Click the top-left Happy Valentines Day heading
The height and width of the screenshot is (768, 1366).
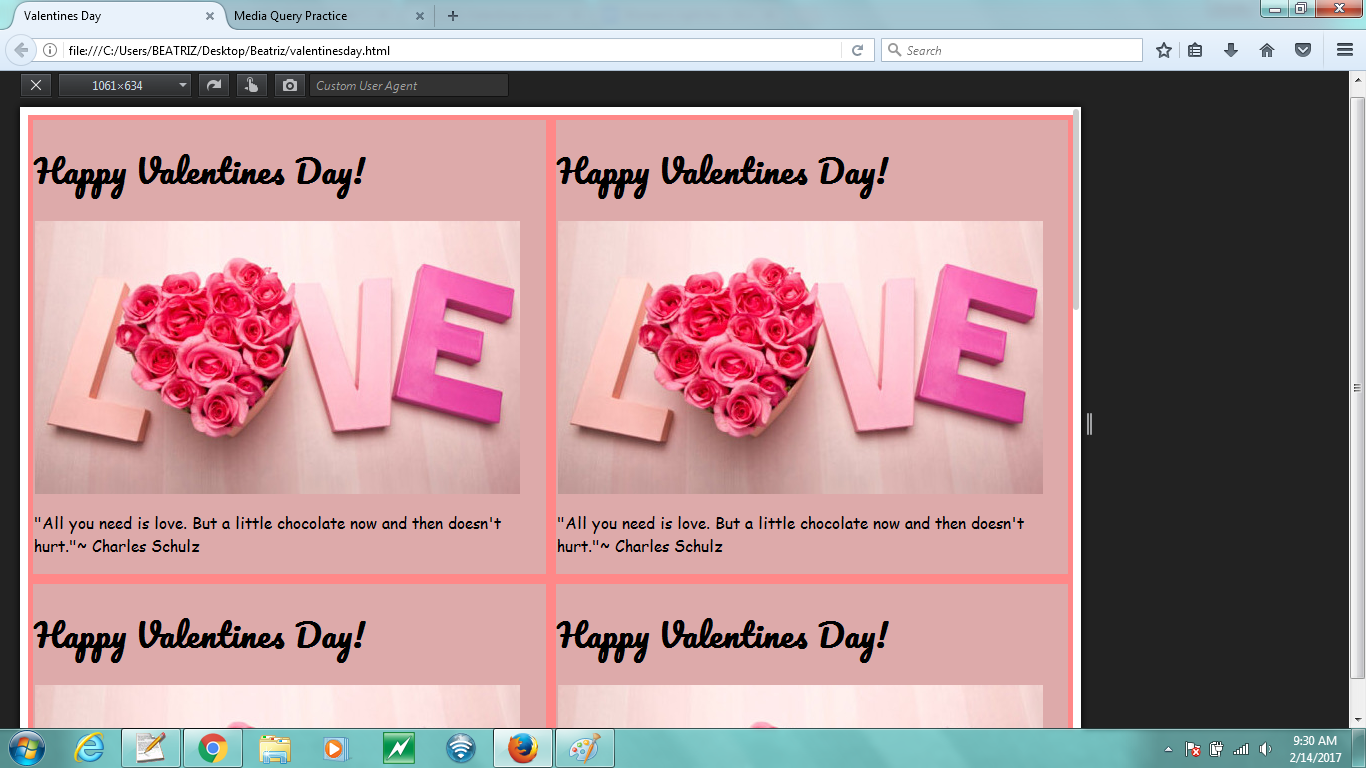click(x=200, y=174)
